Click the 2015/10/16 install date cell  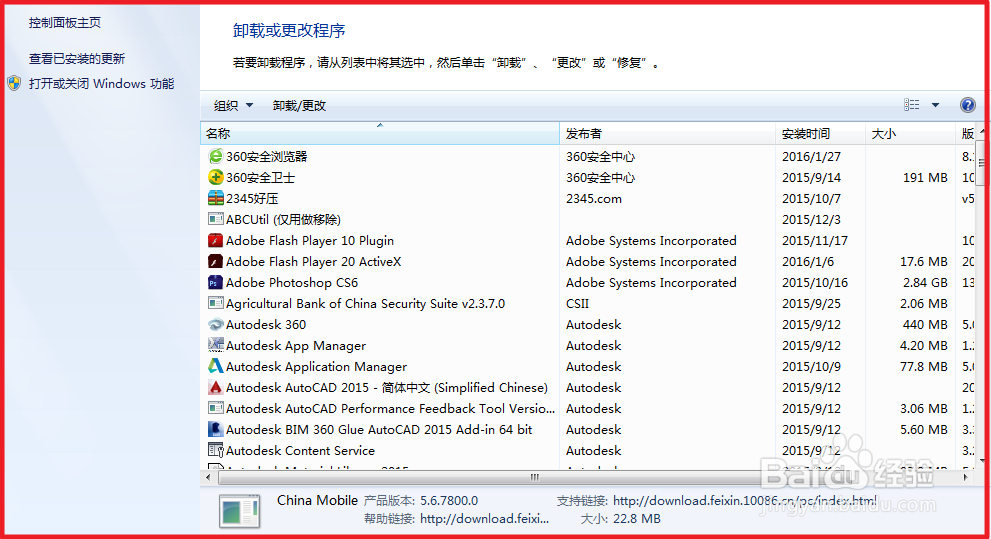815,282
